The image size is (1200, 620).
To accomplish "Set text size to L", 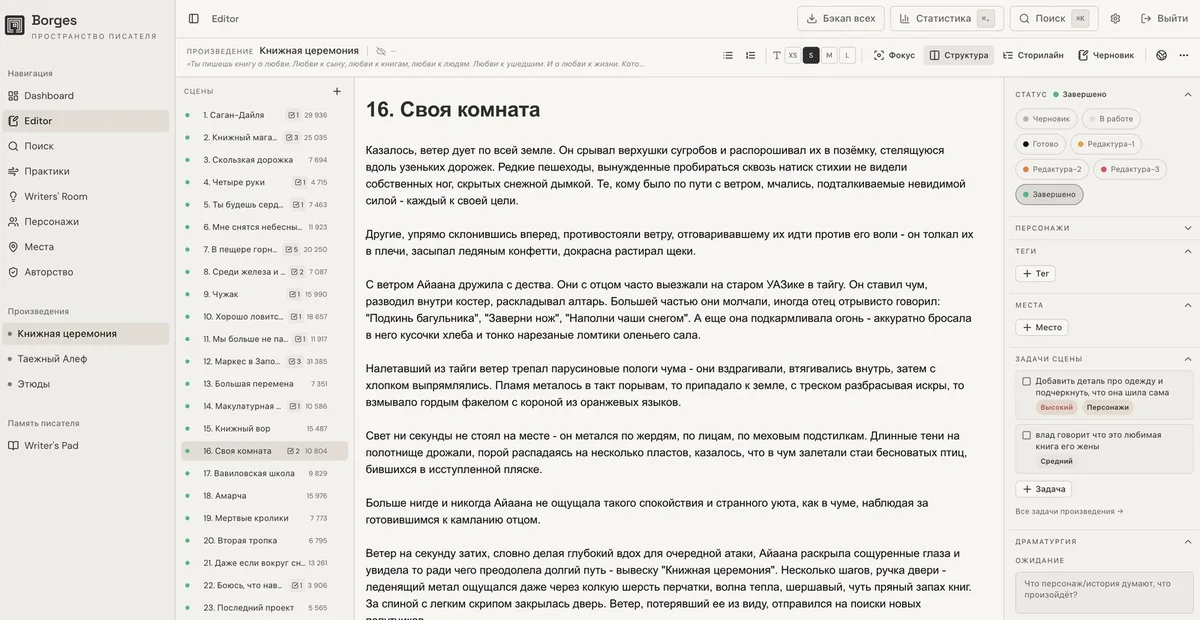I will (848, 55).
